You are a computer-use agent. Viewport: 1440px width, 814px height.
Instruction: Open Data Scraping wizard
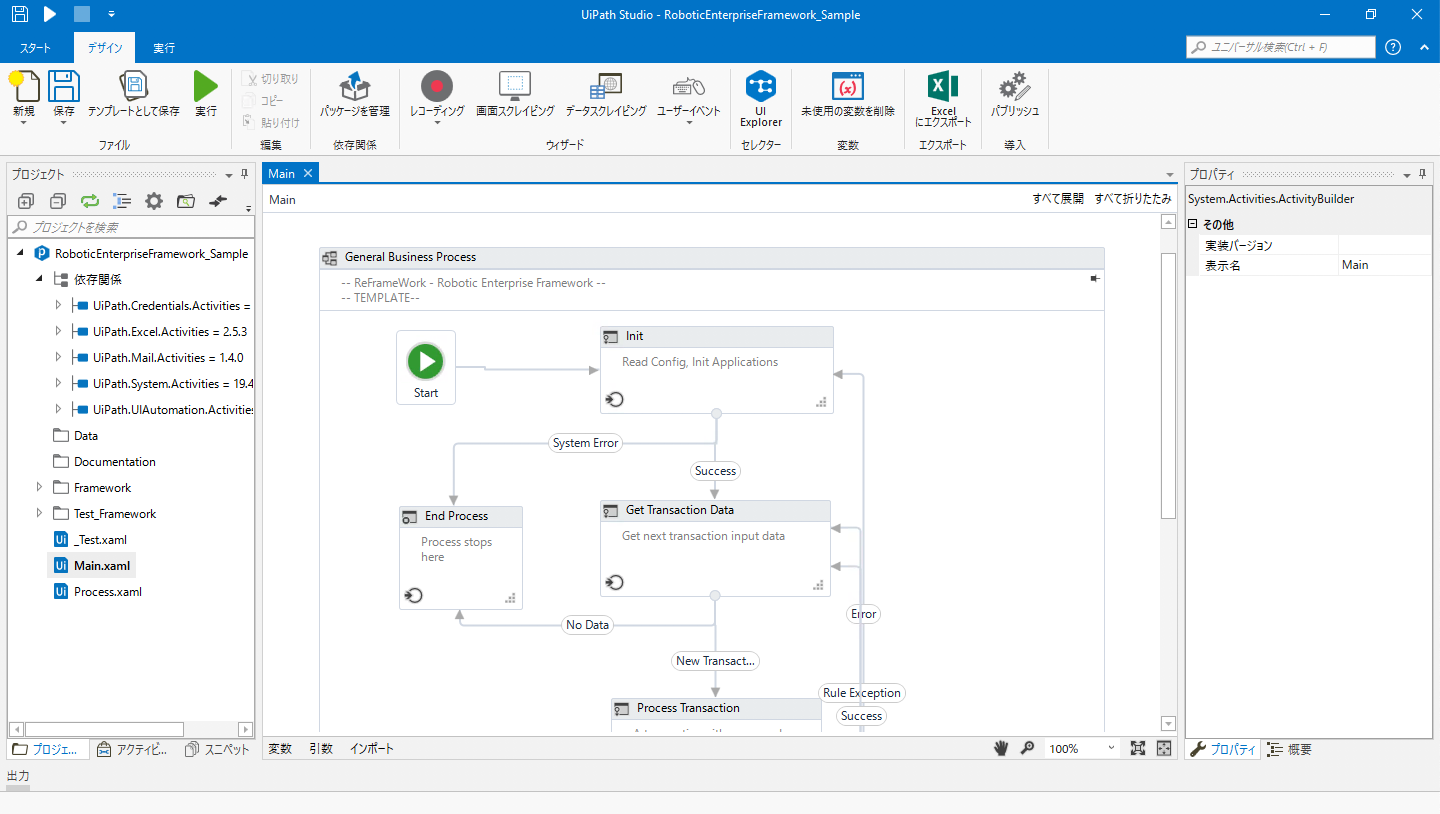click(x=605, y=88)
